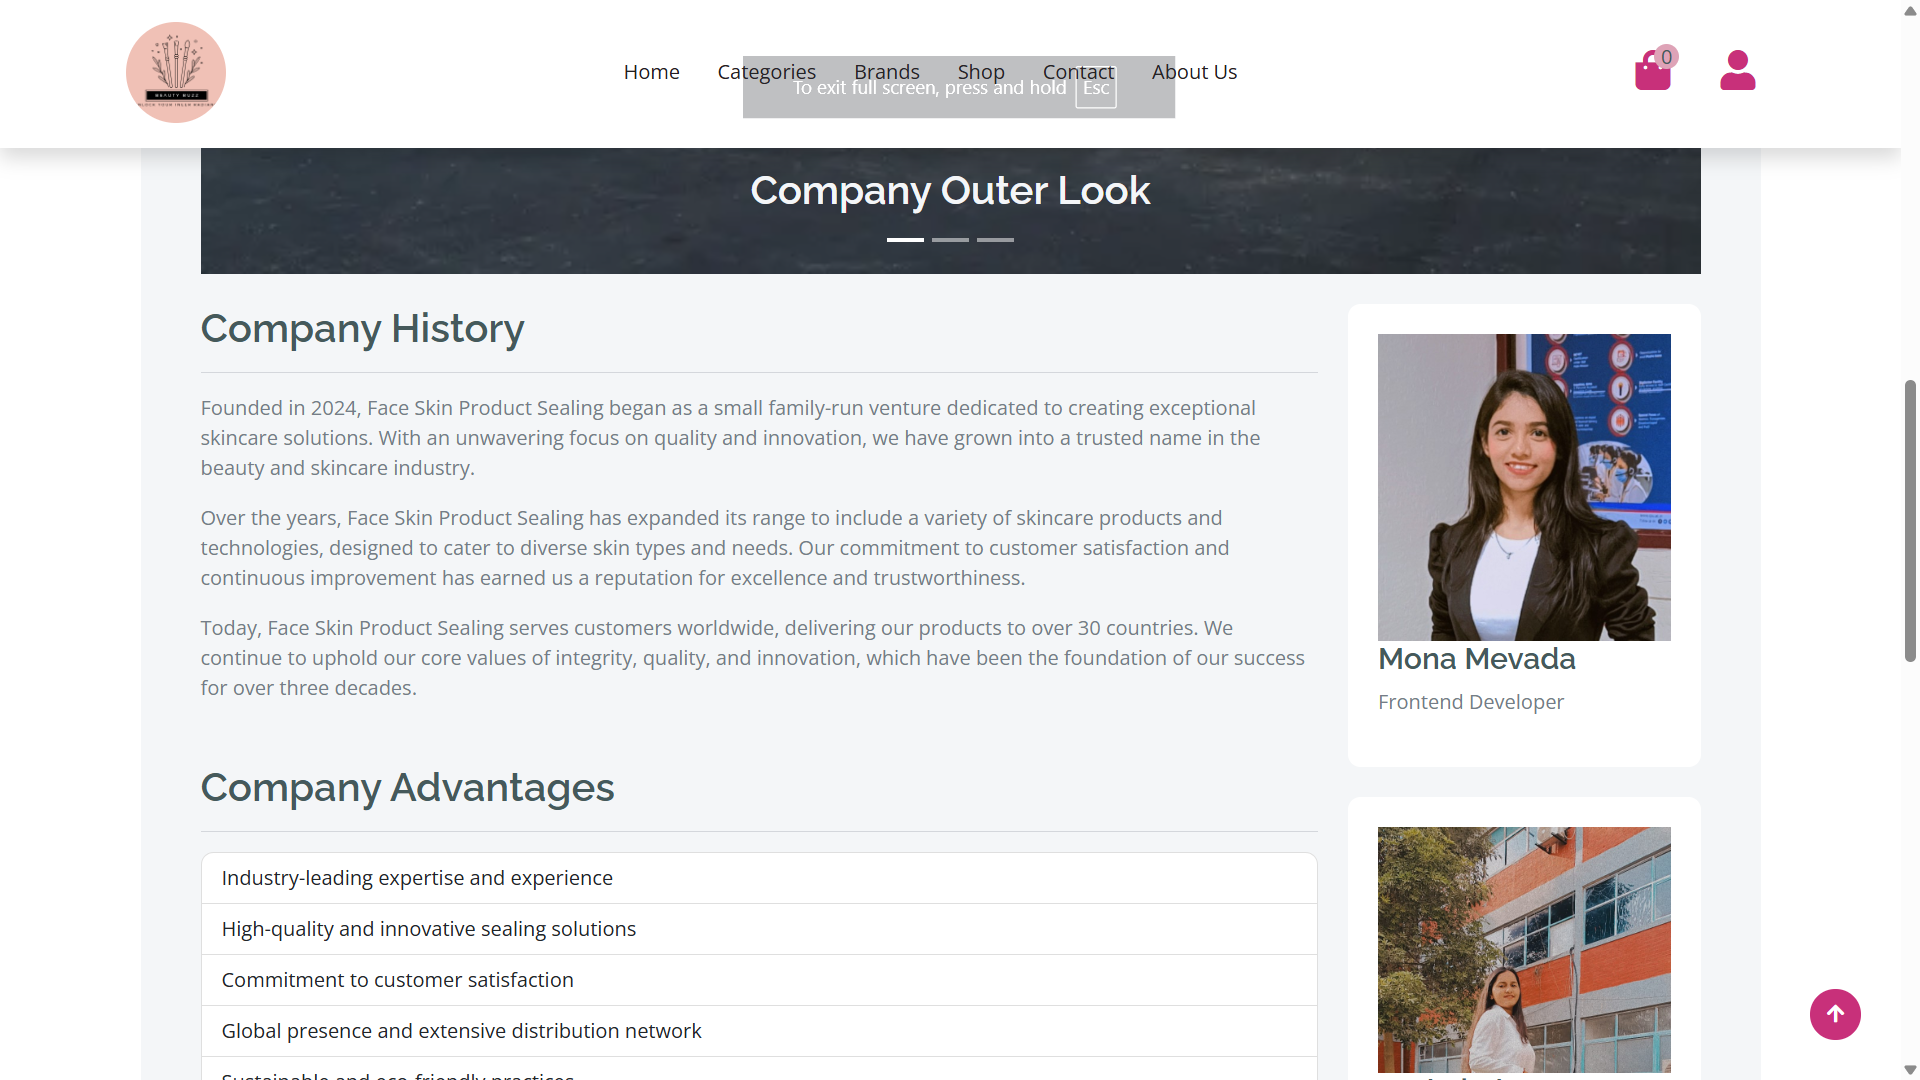This screenshot has width=1920, height=1080.
Task: Click the second team member's photo
Action: pos(1523,949)
